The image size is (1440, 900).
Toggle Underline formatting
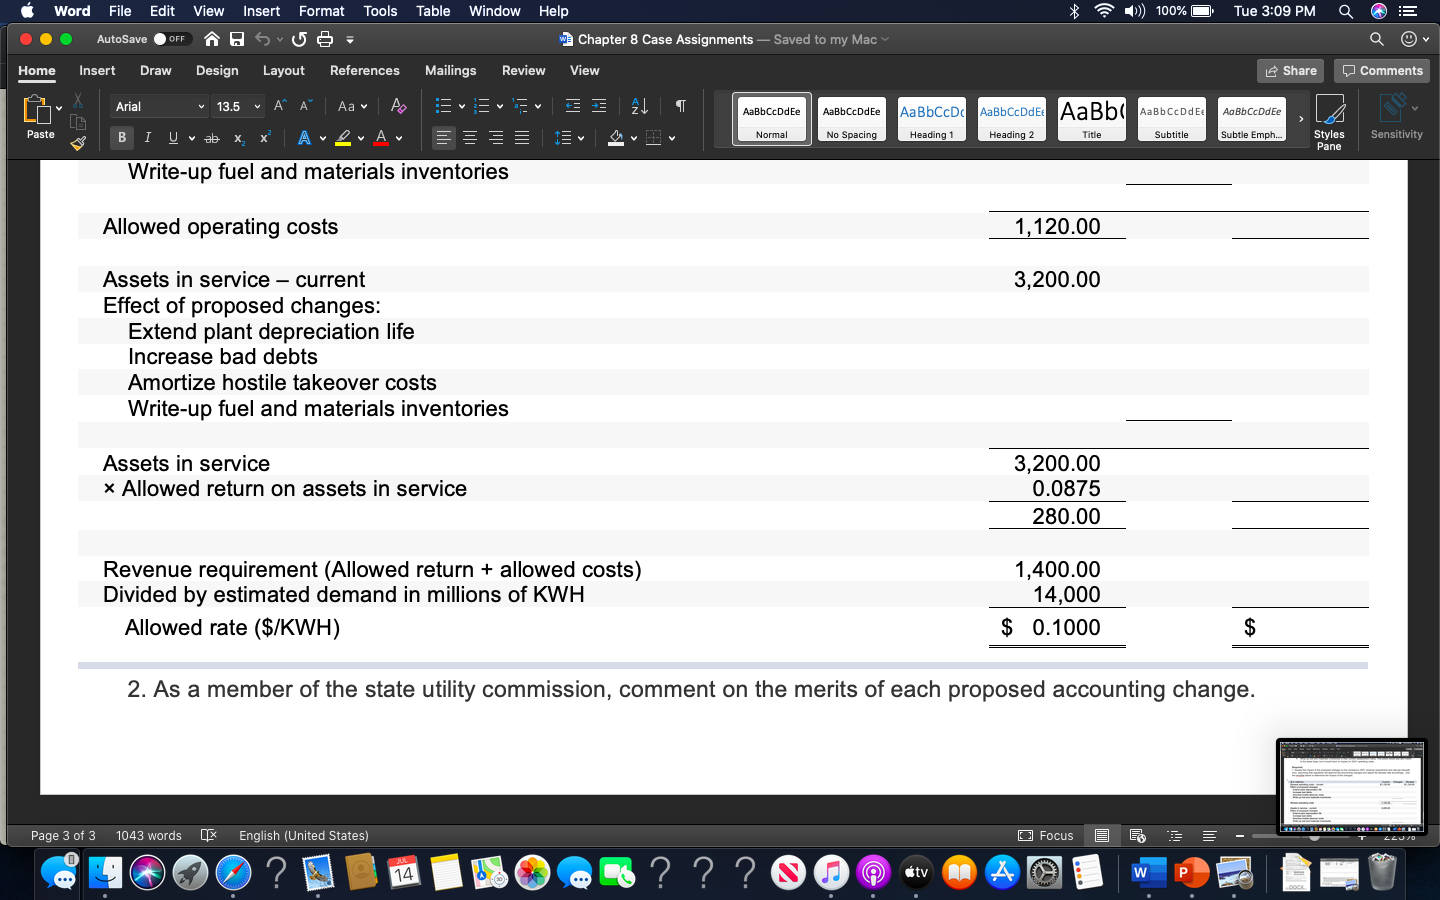pos(174,138)
